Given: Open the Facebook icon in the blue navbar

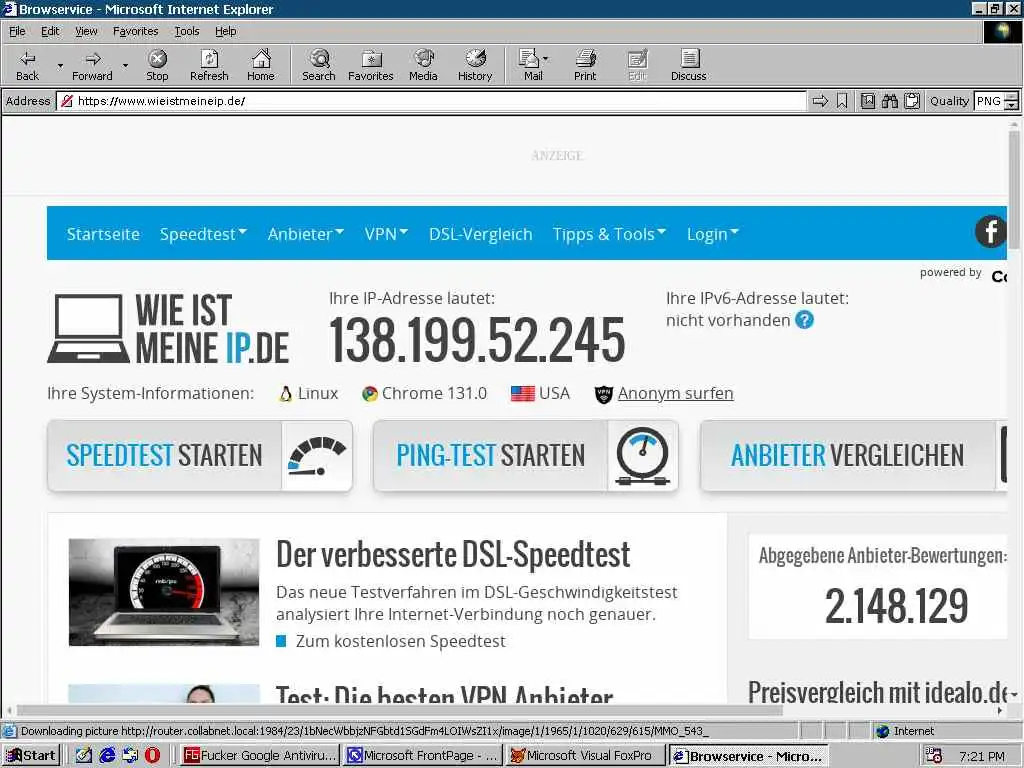Looking at the screenshot, I should [990, 231].
